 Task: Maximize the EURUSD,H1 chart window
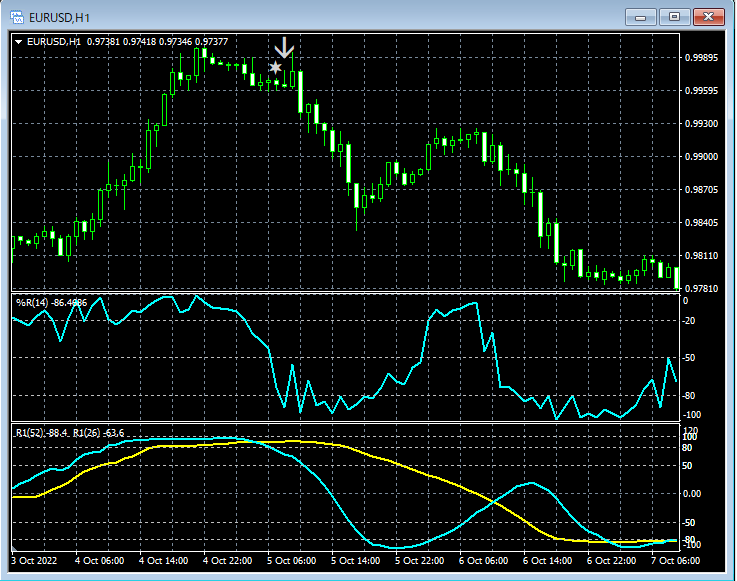674,16
